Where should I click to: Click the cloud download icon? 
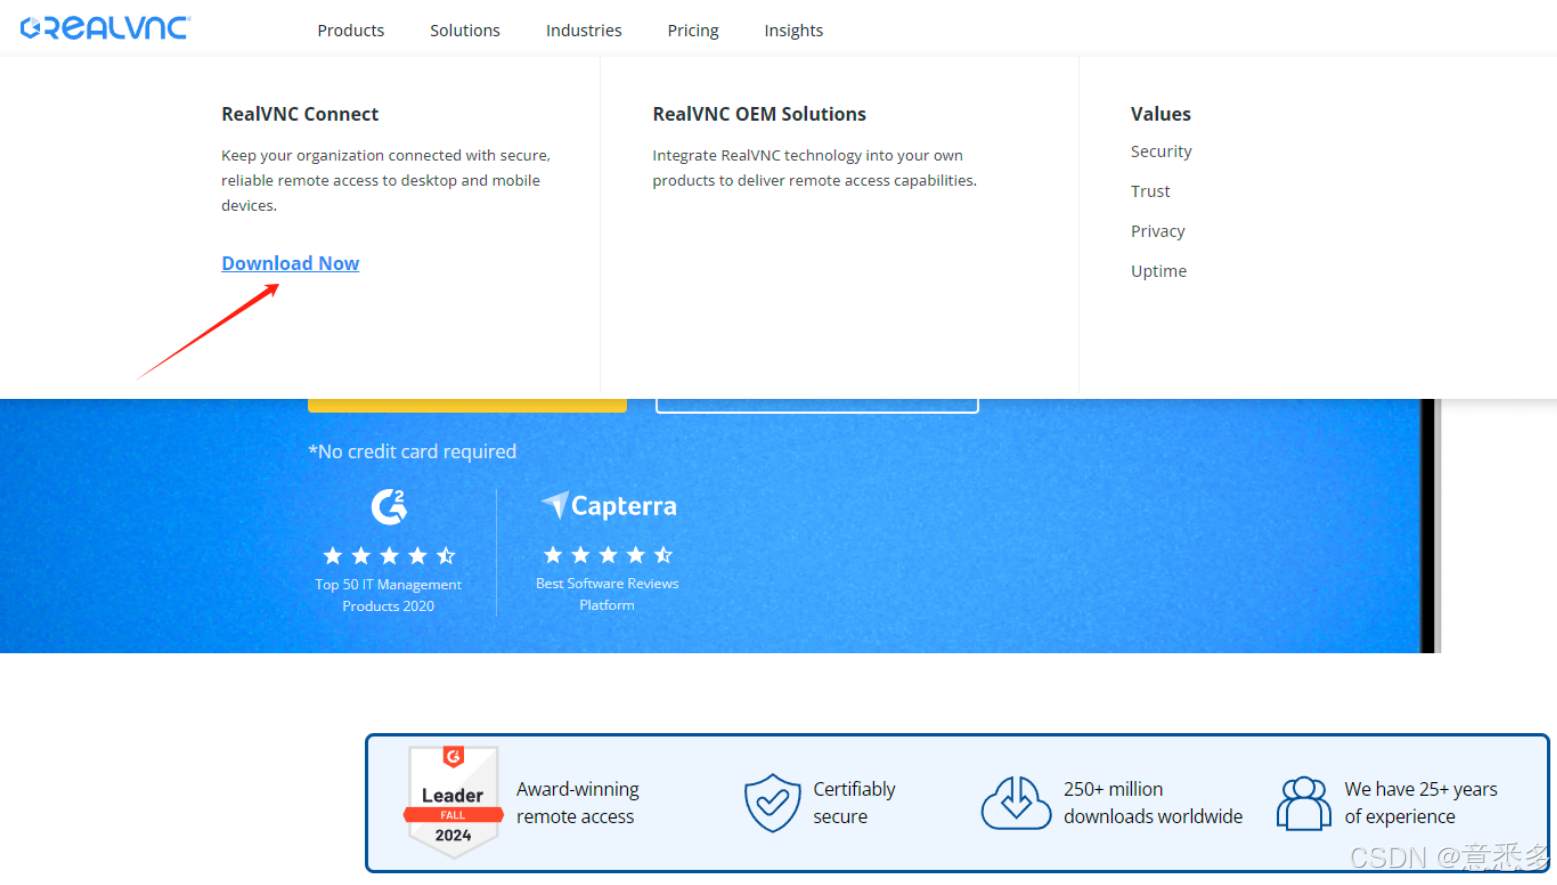tap(1016, 803)
